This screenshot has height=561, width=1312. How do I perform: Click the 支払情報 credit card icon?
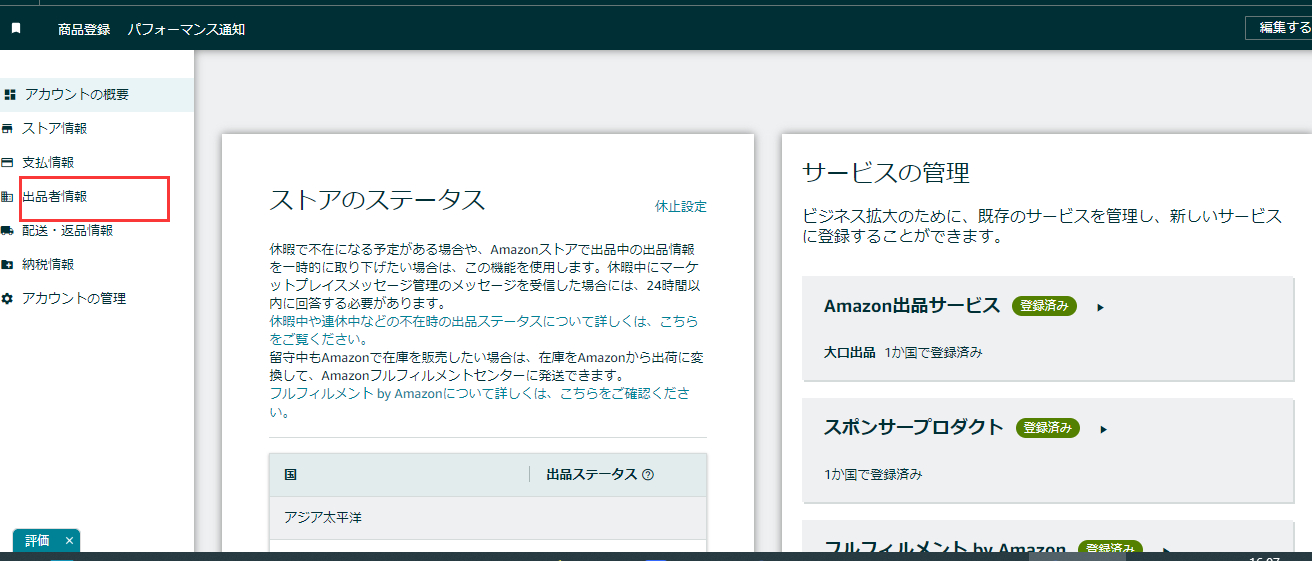click(8, 163)
